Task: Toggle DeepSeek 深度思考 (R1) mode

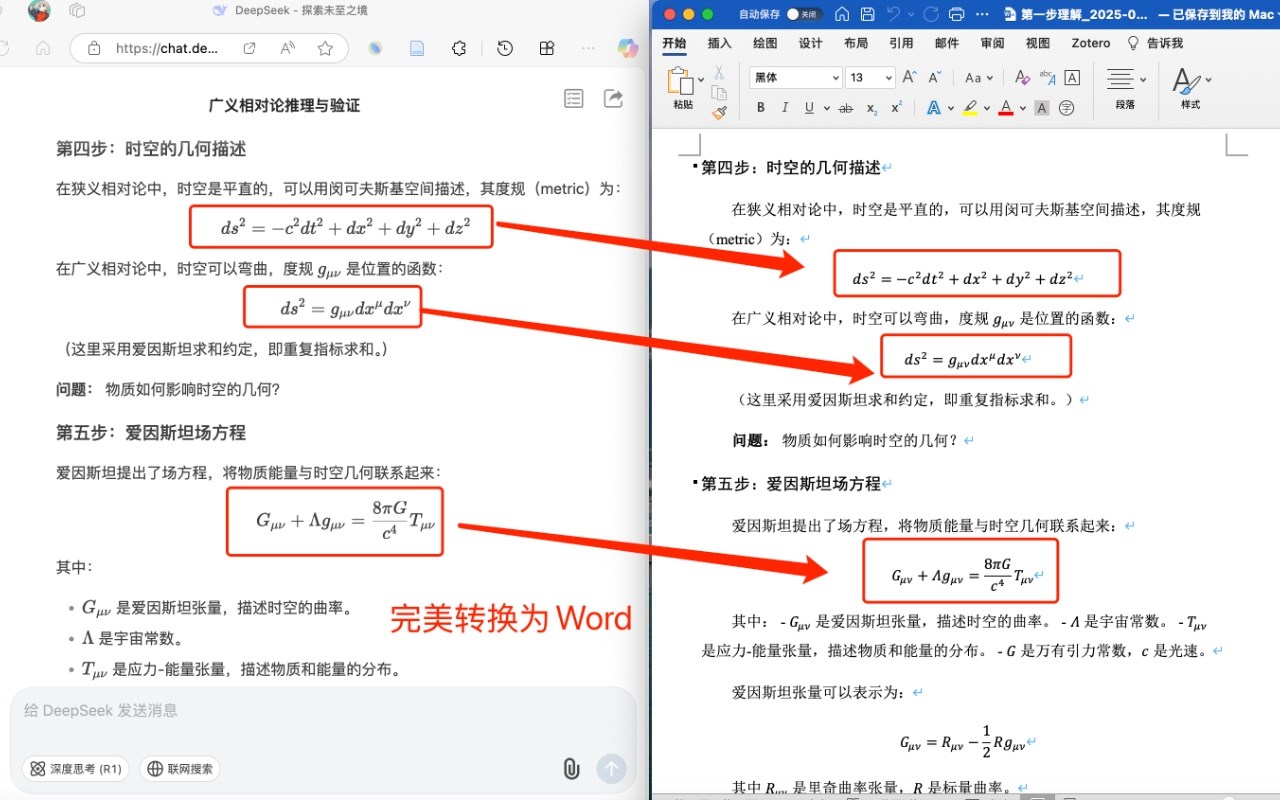Action: pyautogui.click(x=76, y=769)
